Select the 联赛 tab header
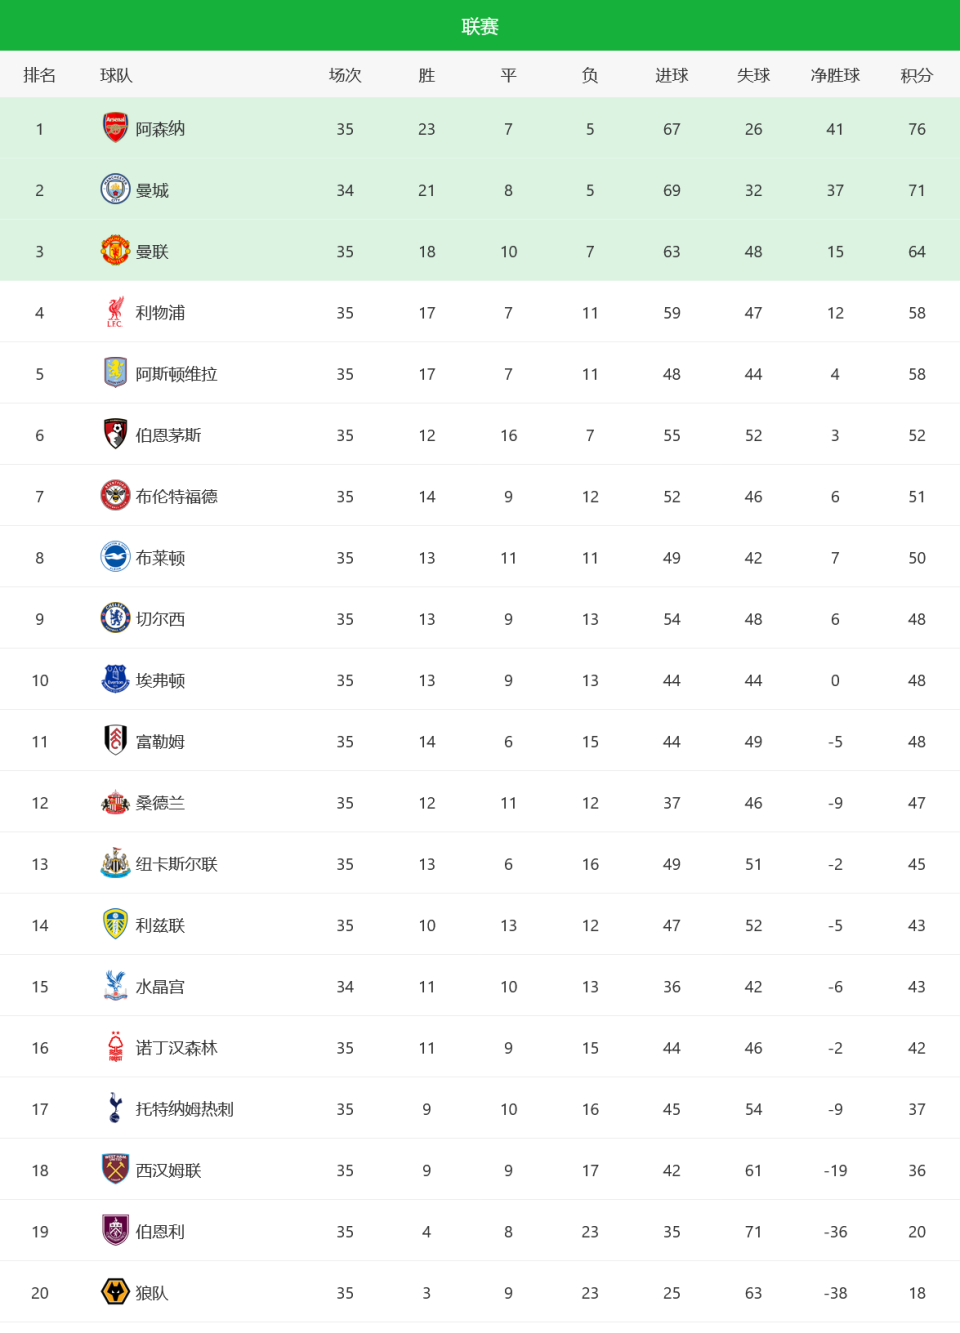Screen dimensions: 960x1333 click(x=480, y=26)
